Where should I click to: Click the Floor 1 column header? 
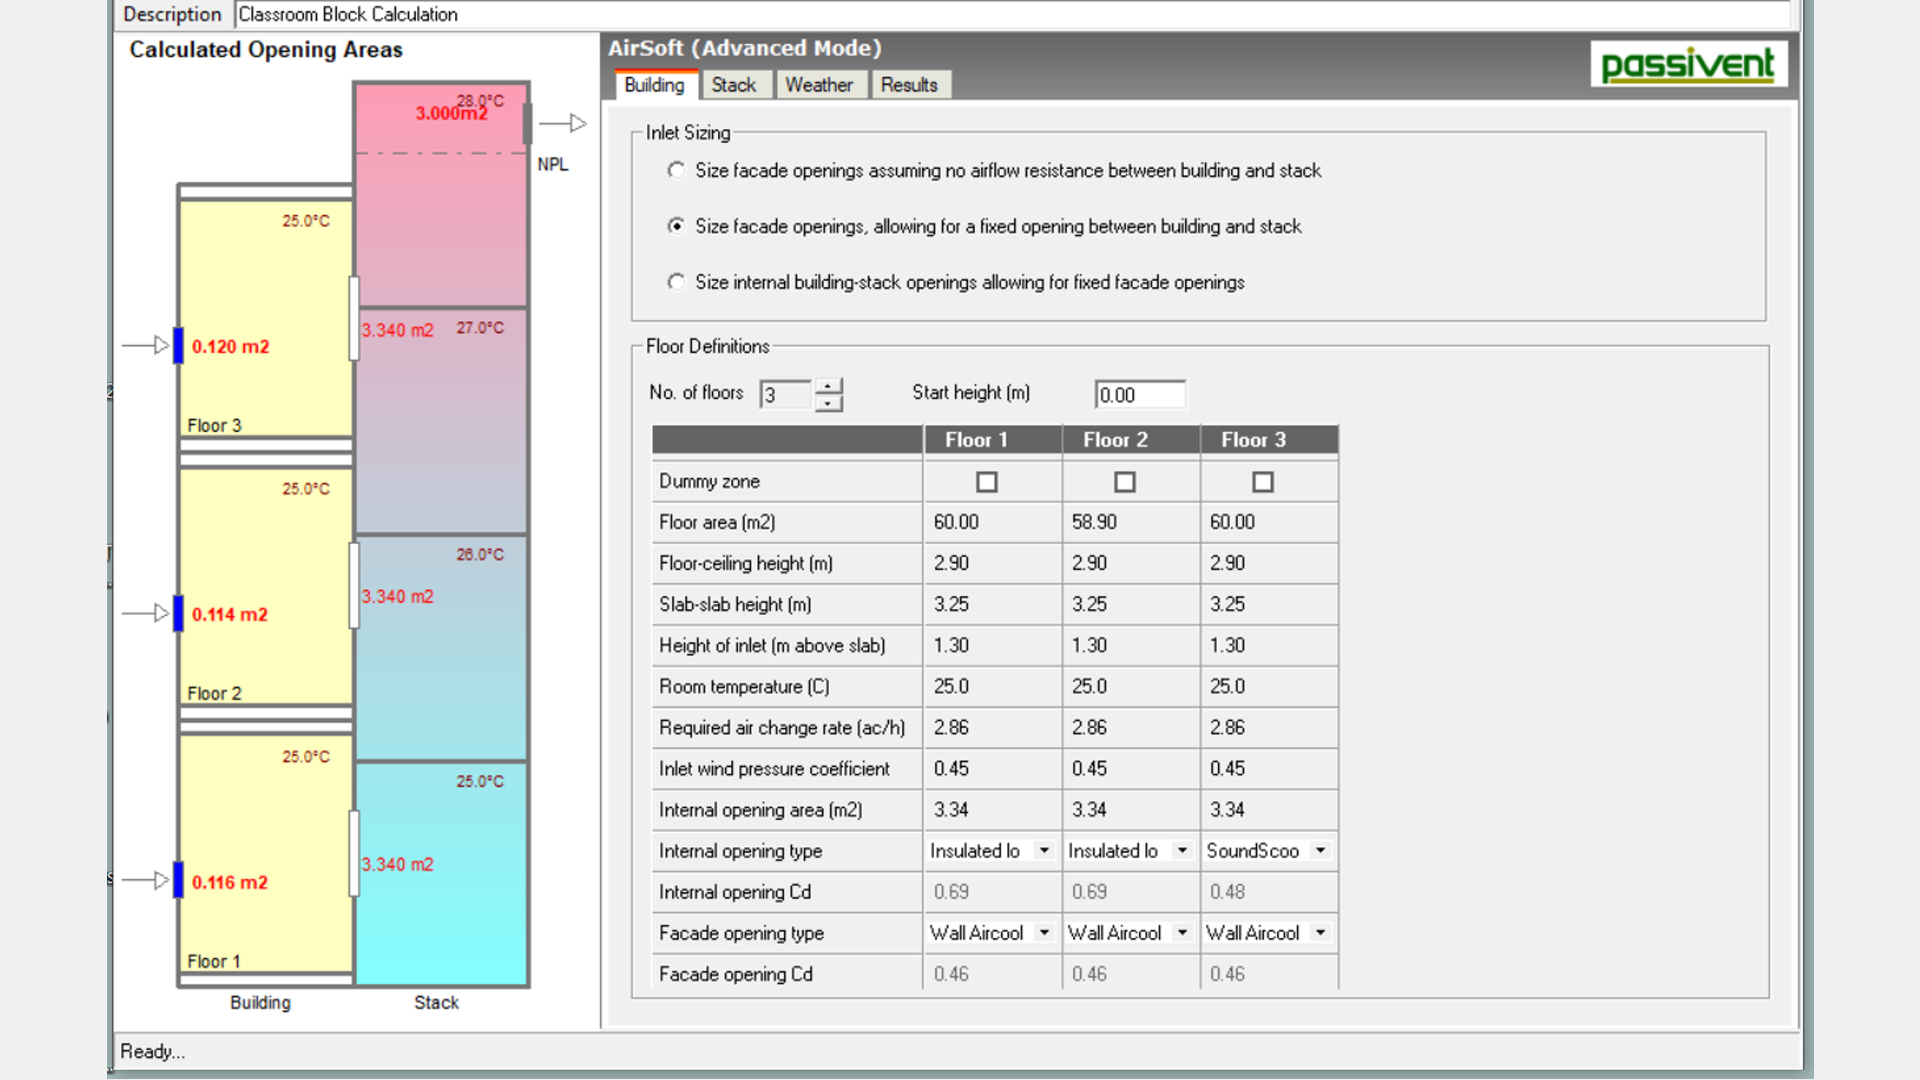(x=992, y=440)
